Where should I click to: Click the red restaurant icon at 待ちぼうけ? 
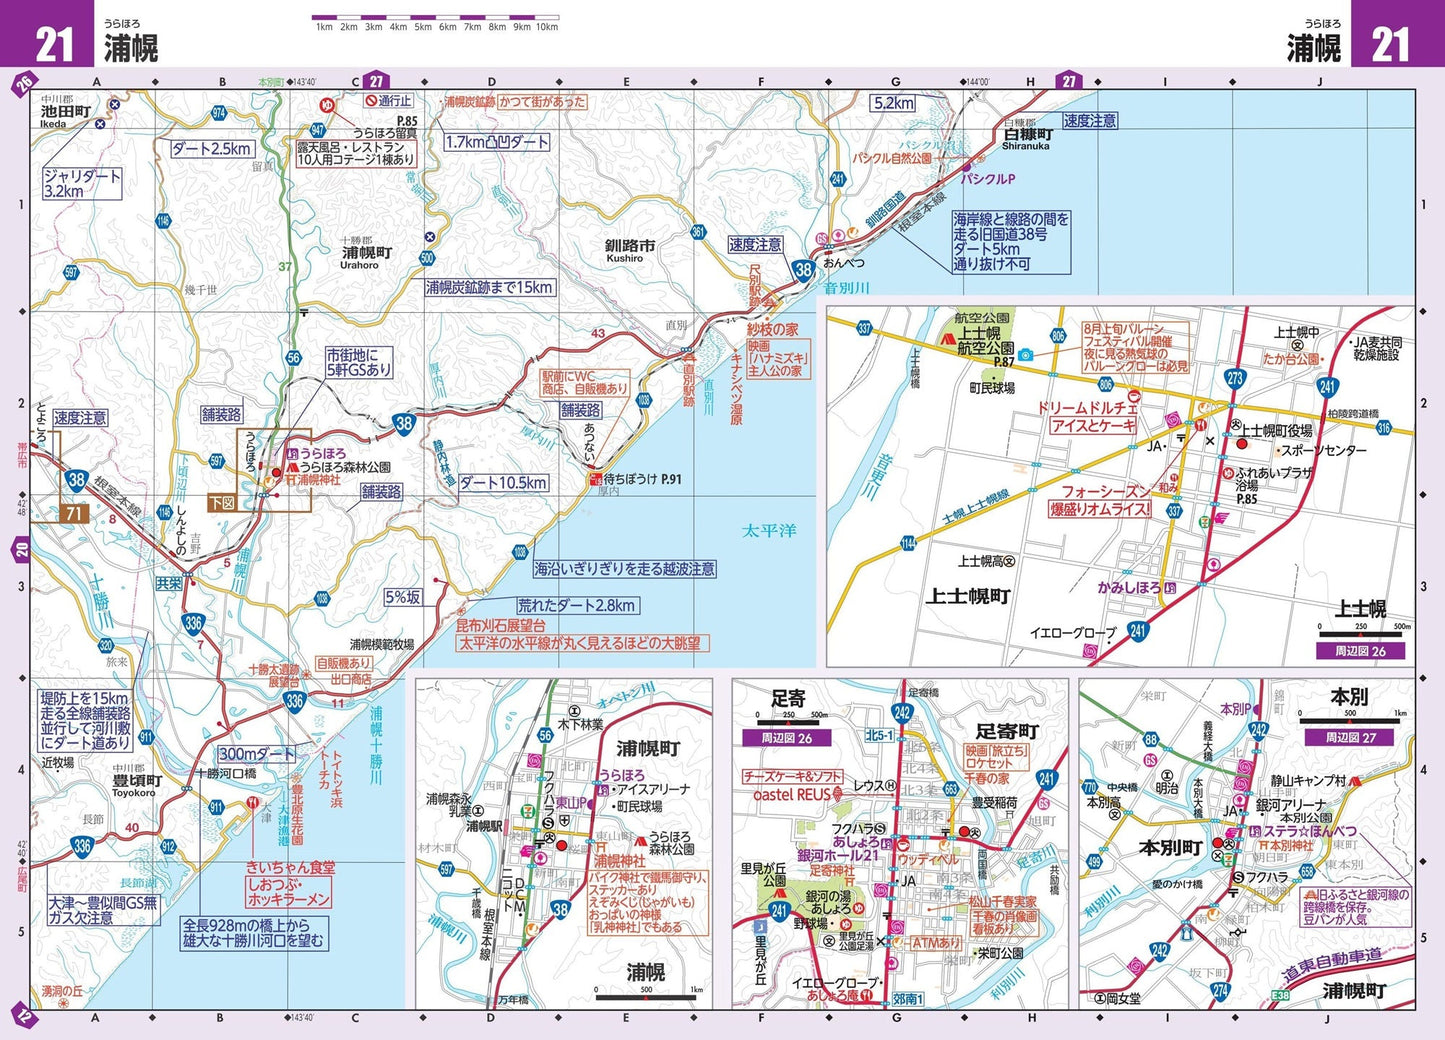click(594, 479)
